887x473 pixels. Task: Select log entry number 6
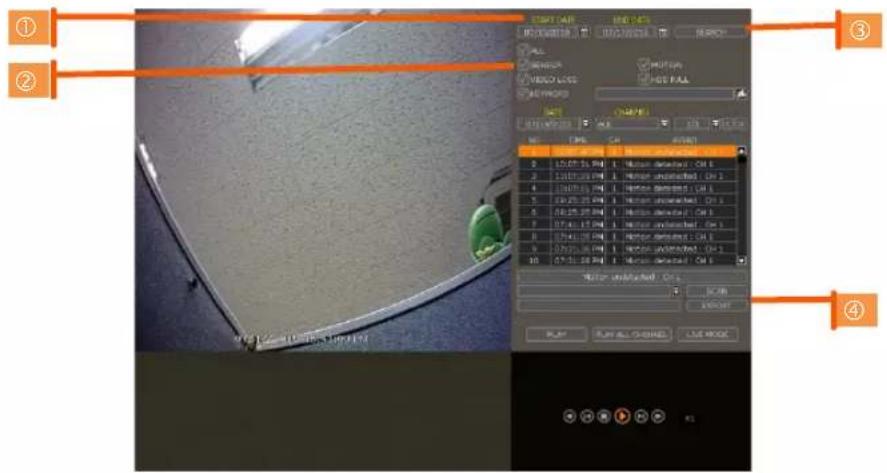(x=628, y=213)
